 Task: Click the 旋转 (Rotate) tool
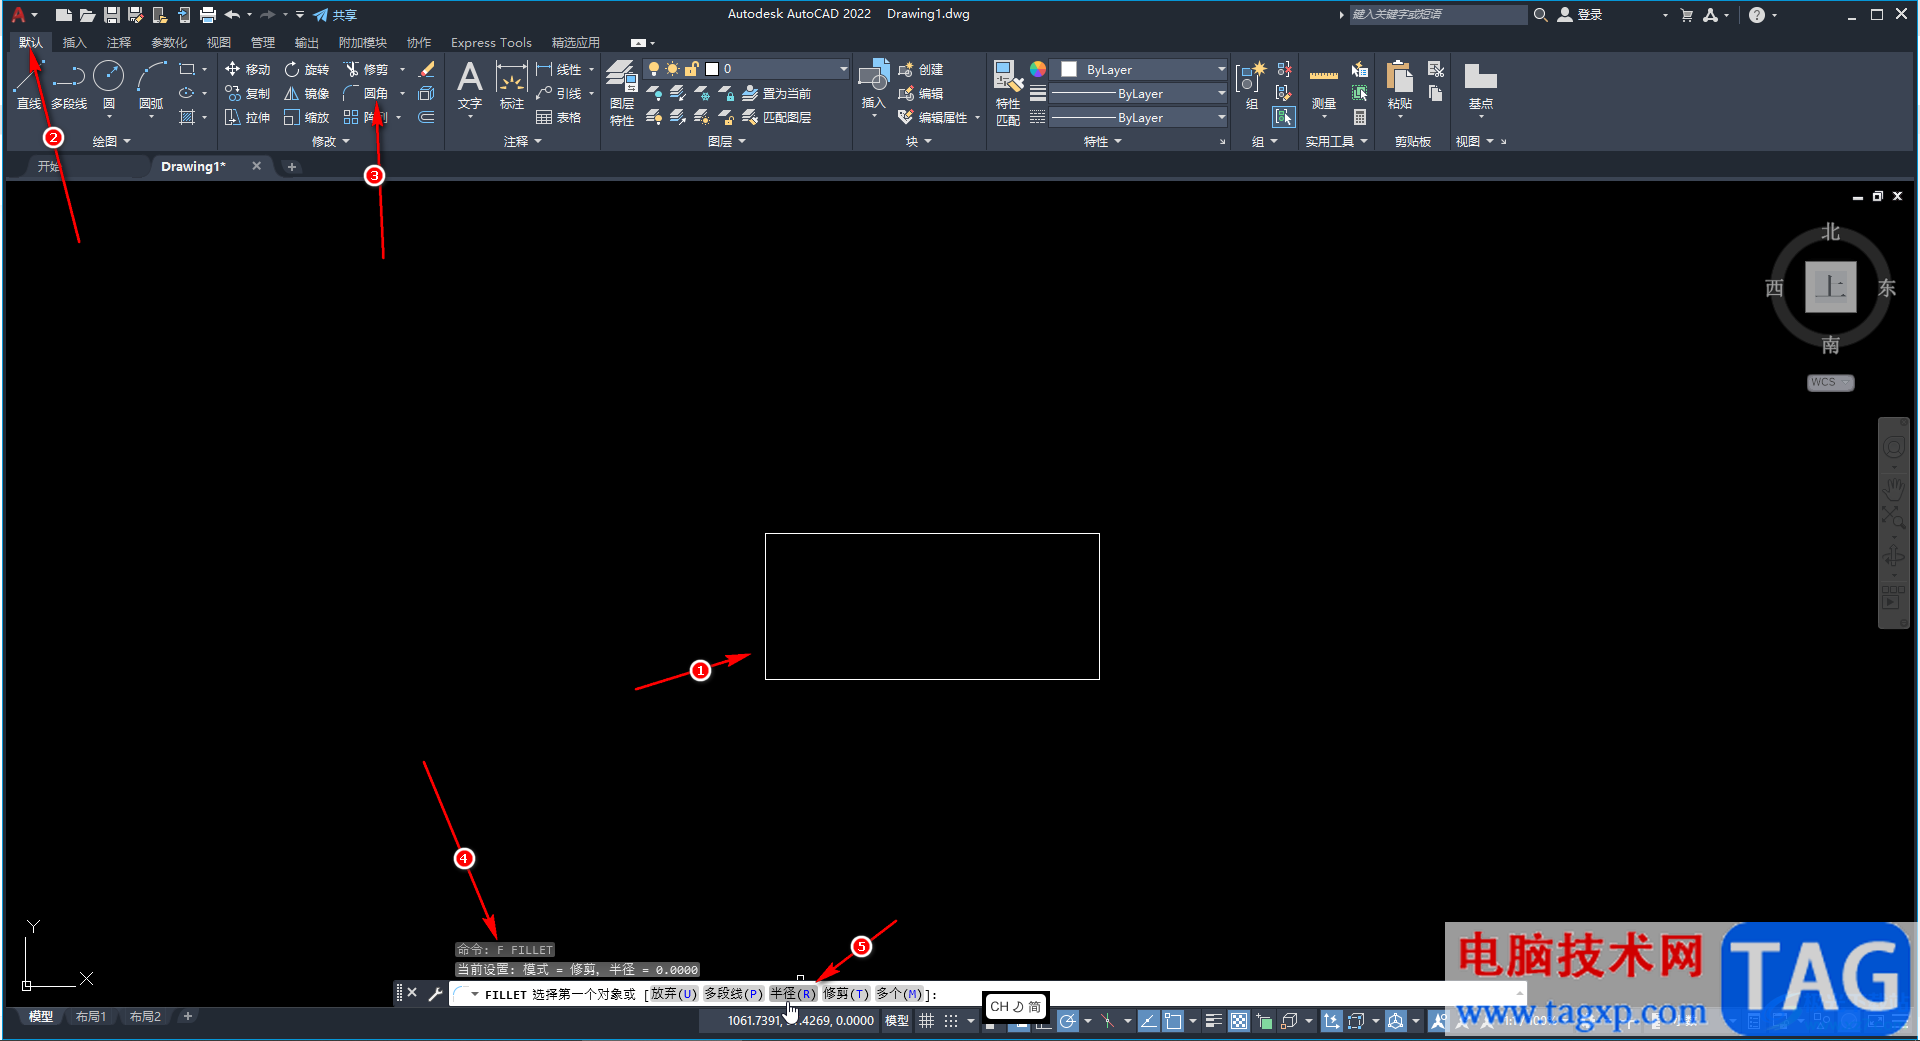tap(306, 69)
